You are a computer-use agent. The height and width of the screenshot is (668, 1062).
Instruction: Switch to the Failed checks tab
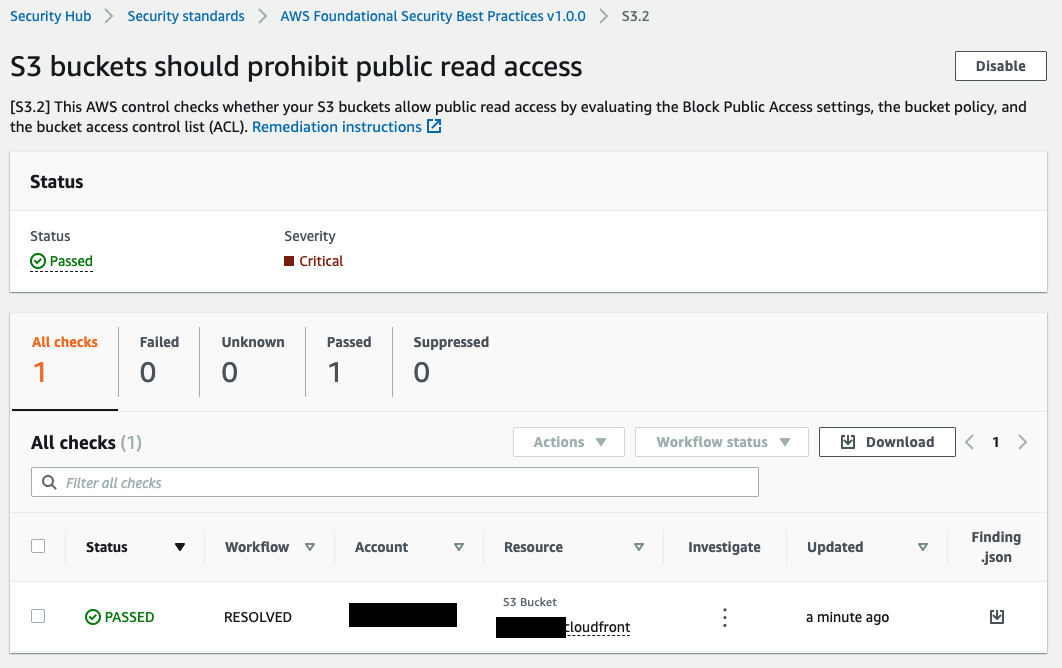tap(159, 360)
